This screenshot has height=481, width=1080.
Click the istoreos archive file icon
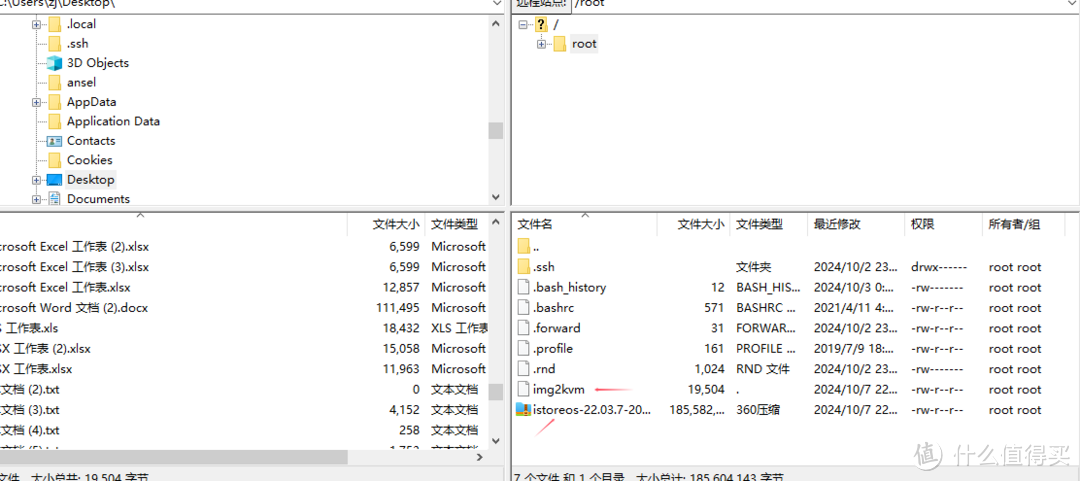pos(523,410)
